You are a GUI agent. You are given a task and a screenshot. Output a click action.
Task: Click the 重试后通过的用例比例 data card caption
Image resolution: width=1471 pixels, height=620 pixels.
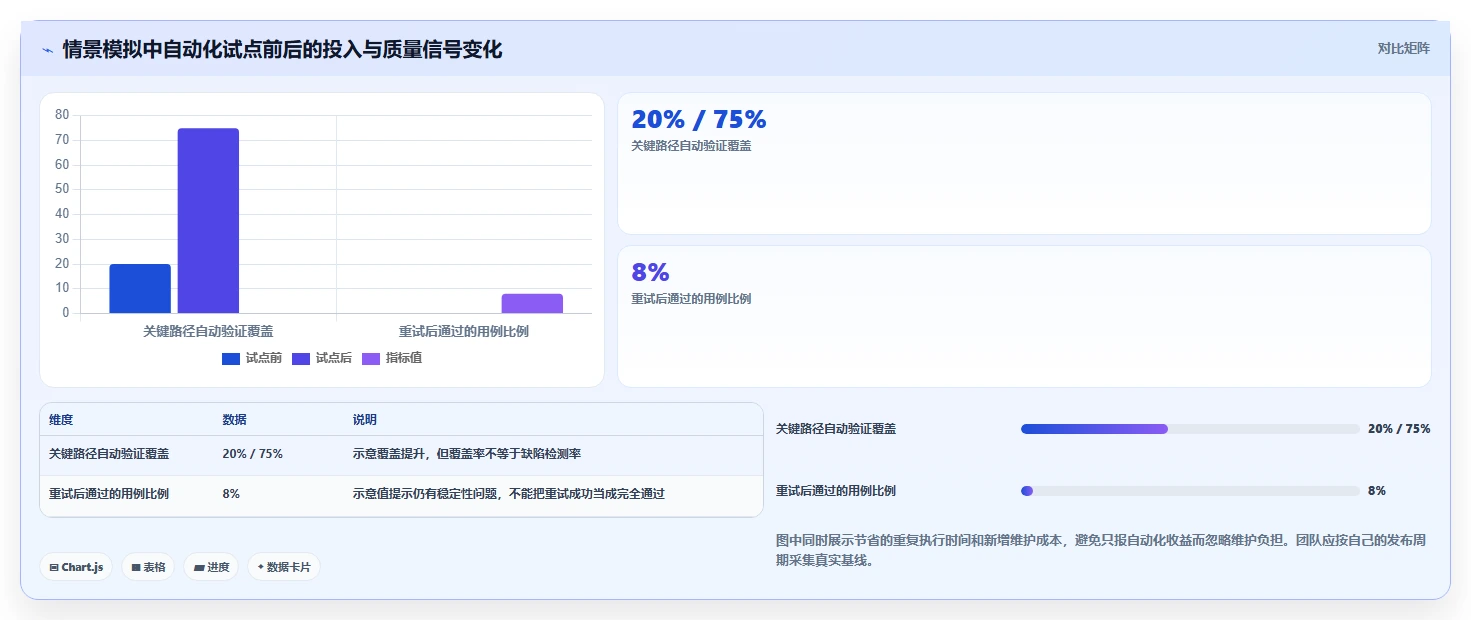[691, 299]
